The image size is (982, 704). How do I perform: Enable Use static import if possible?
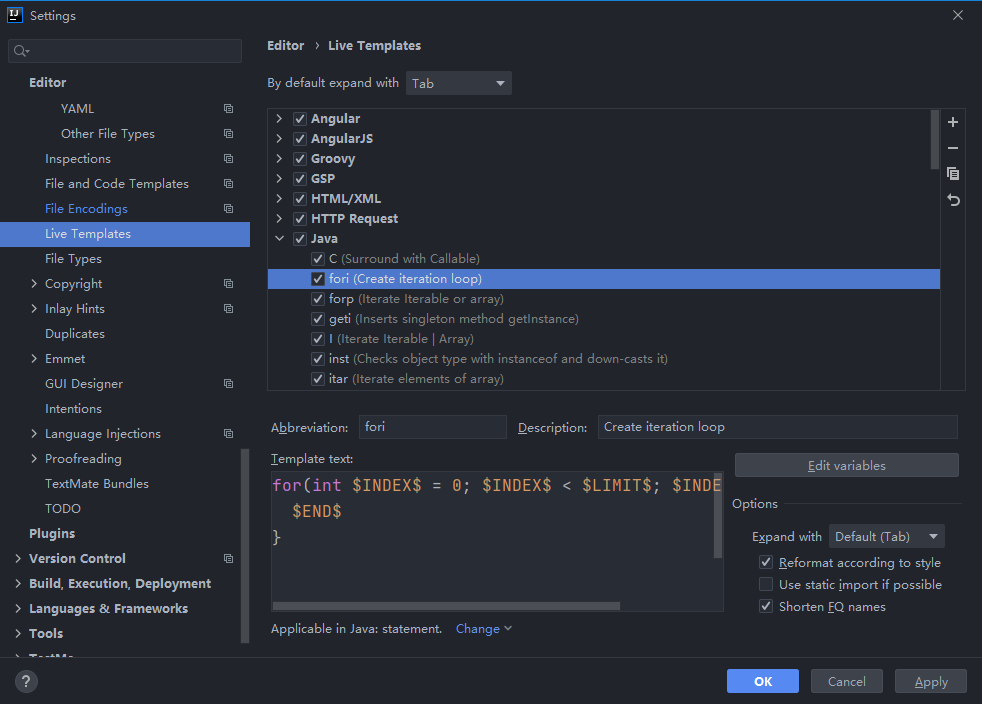point(766,585)
